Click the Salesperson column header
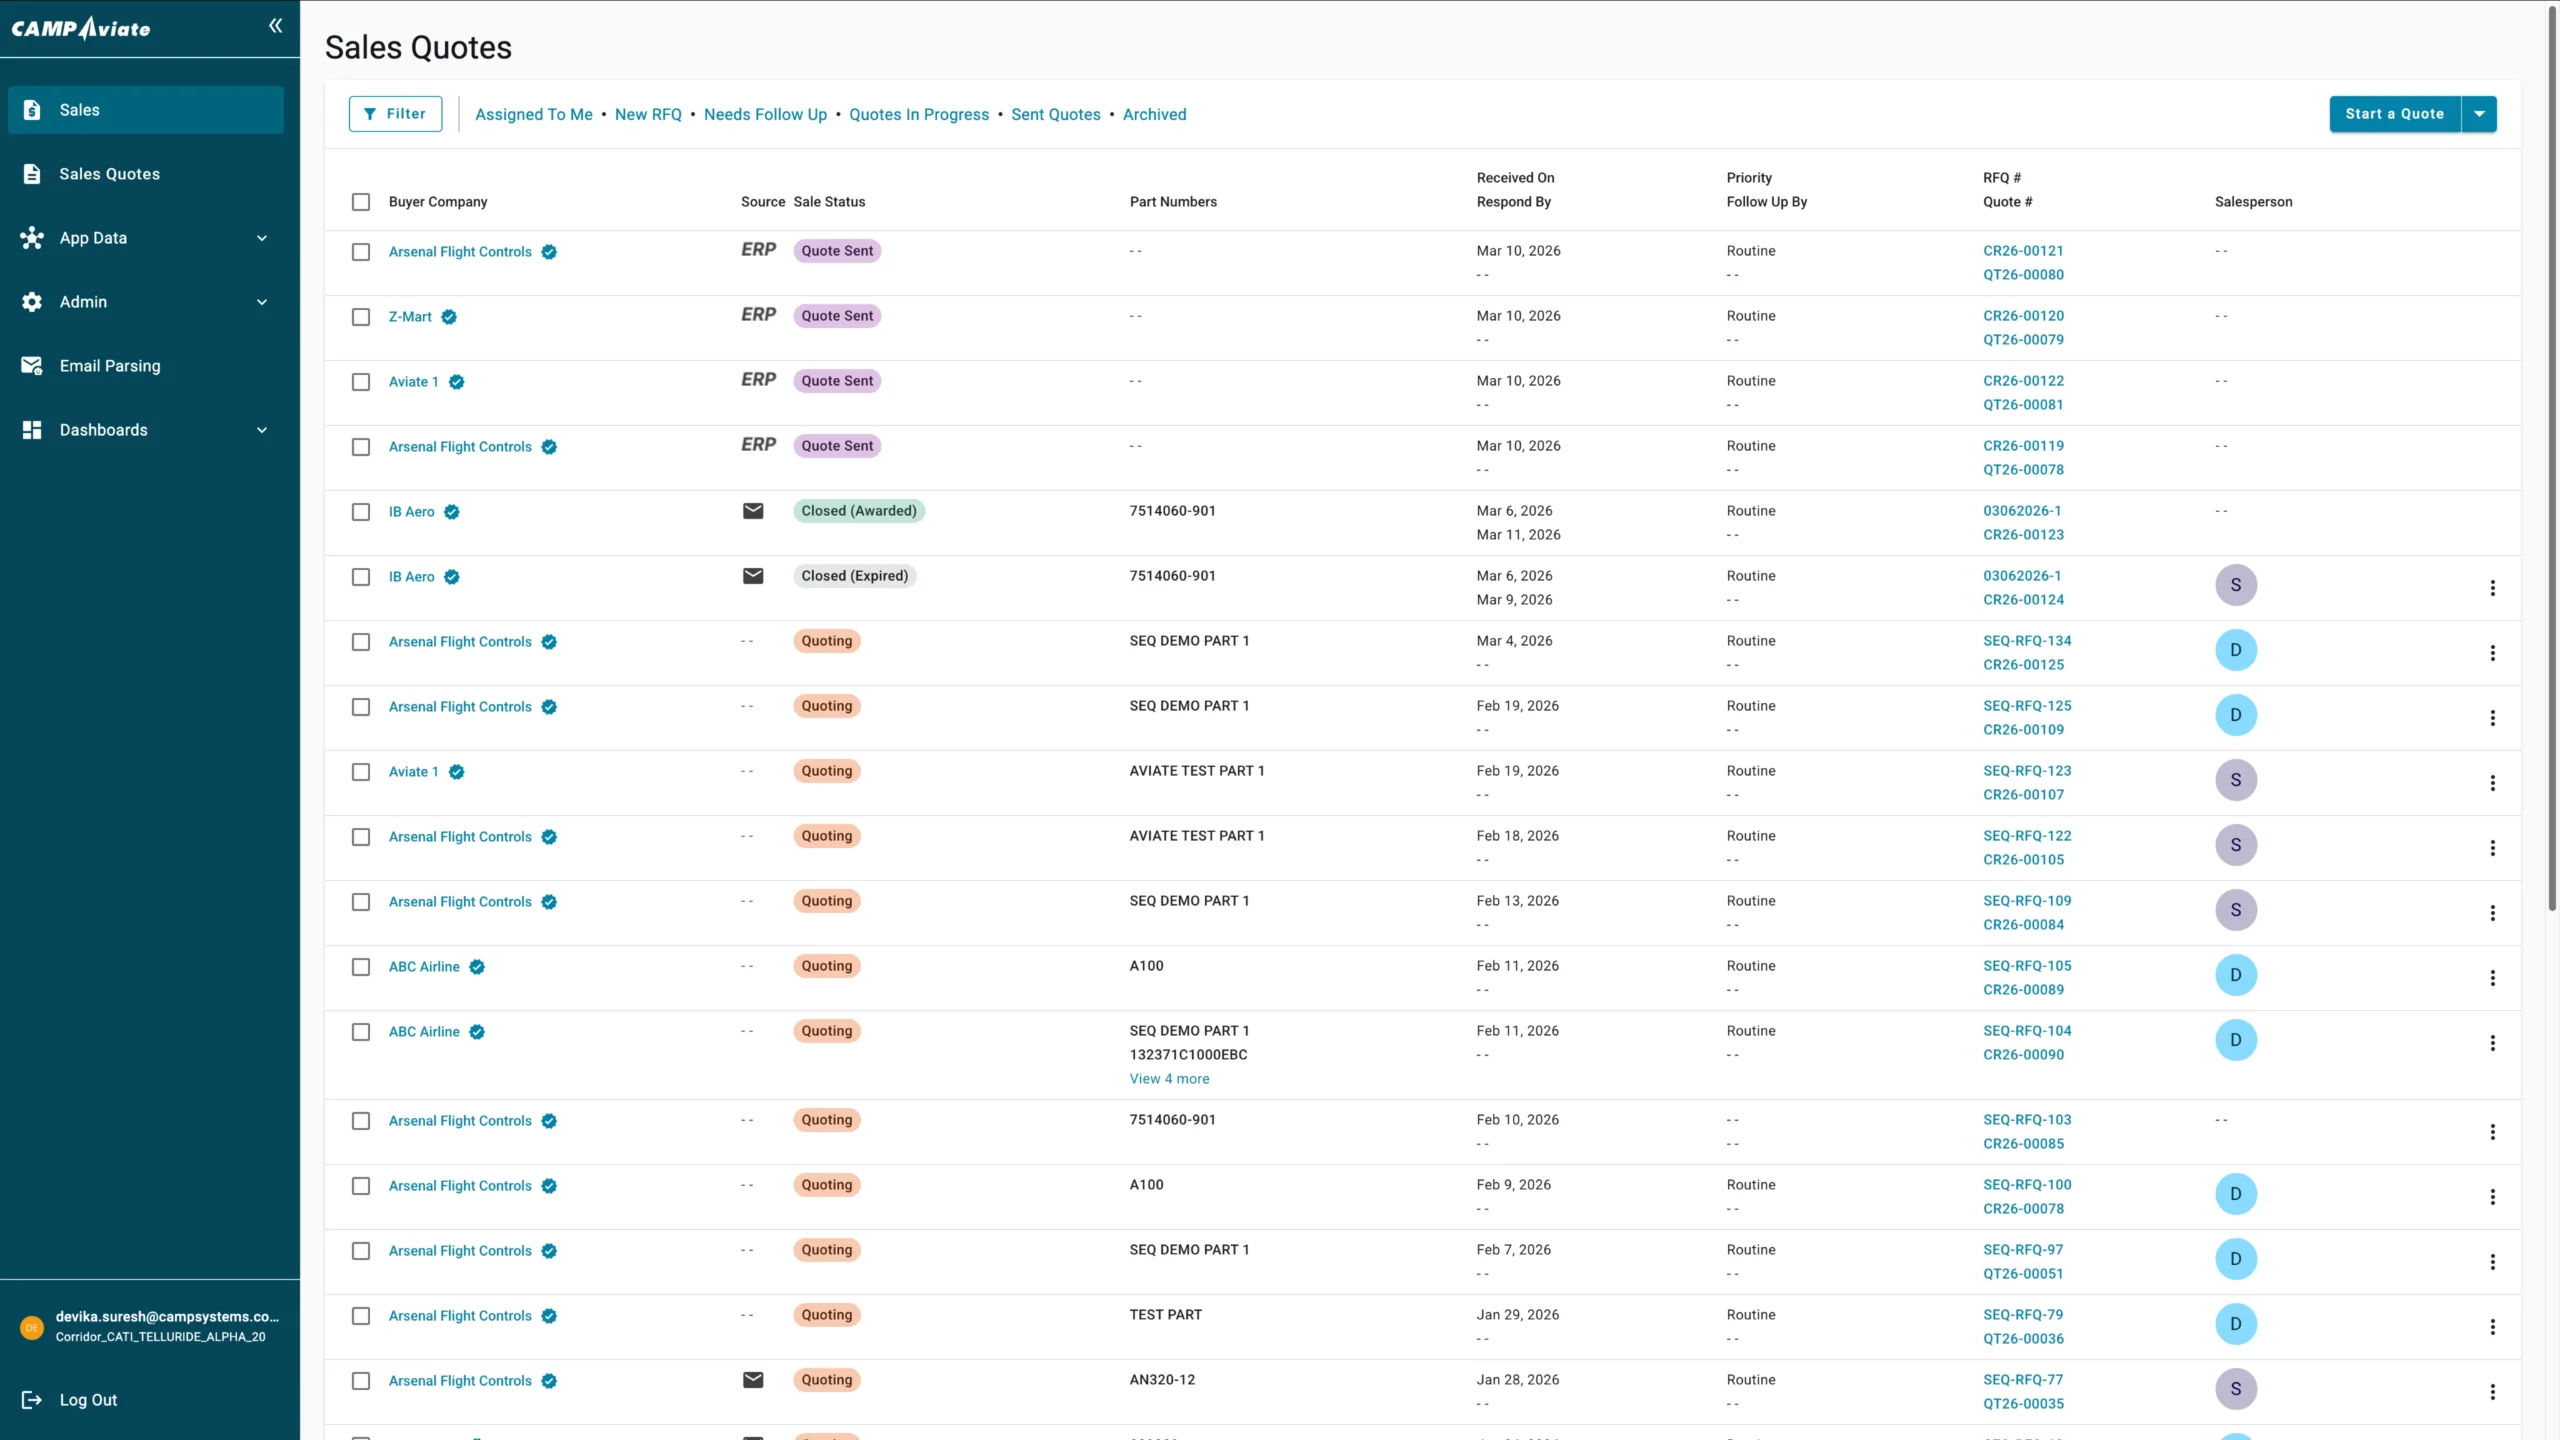The height and width of the screenshot is (1440, 2560). click(x=2253, y=202)
